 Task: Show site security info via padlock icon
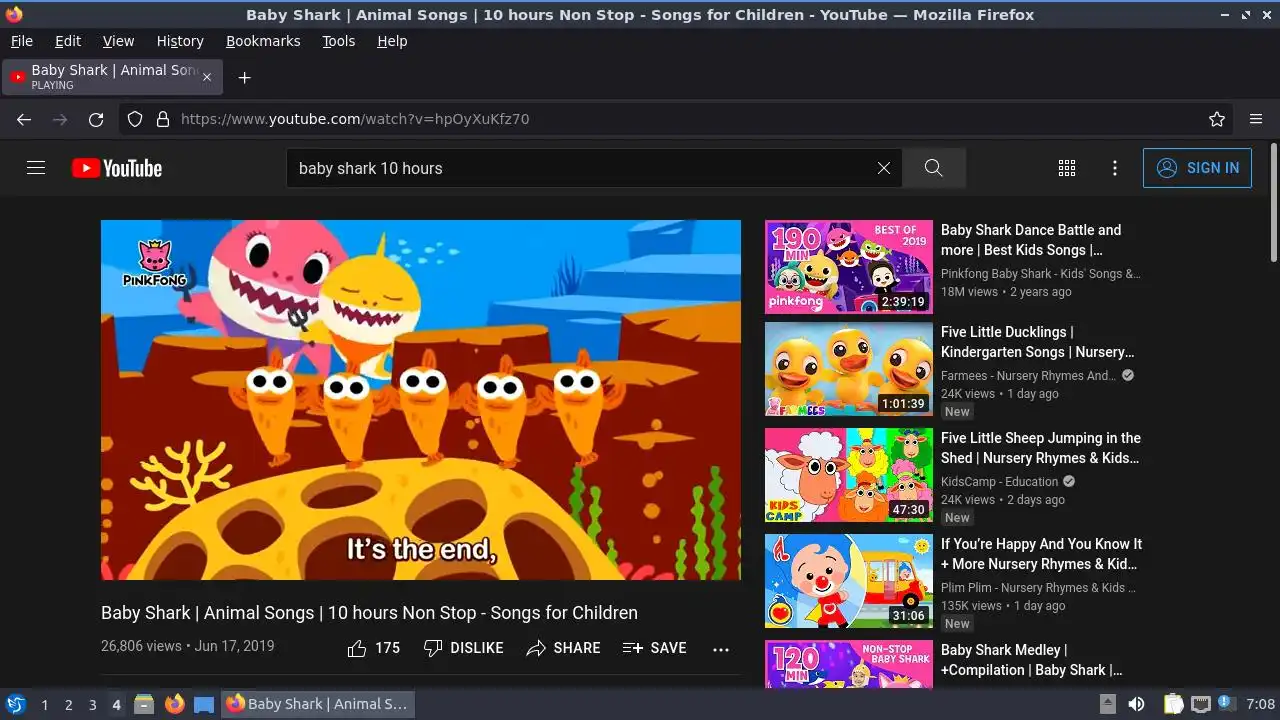[163, 119]
